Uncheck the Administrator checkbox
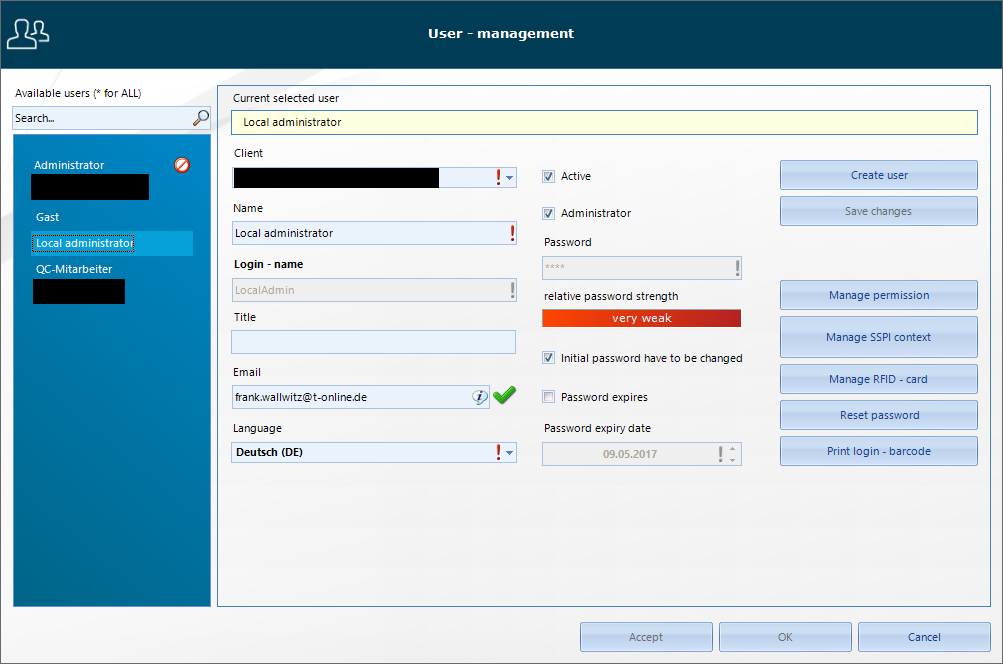The width and height of the screenshot is (1003, 664). [x=548, y=214]
